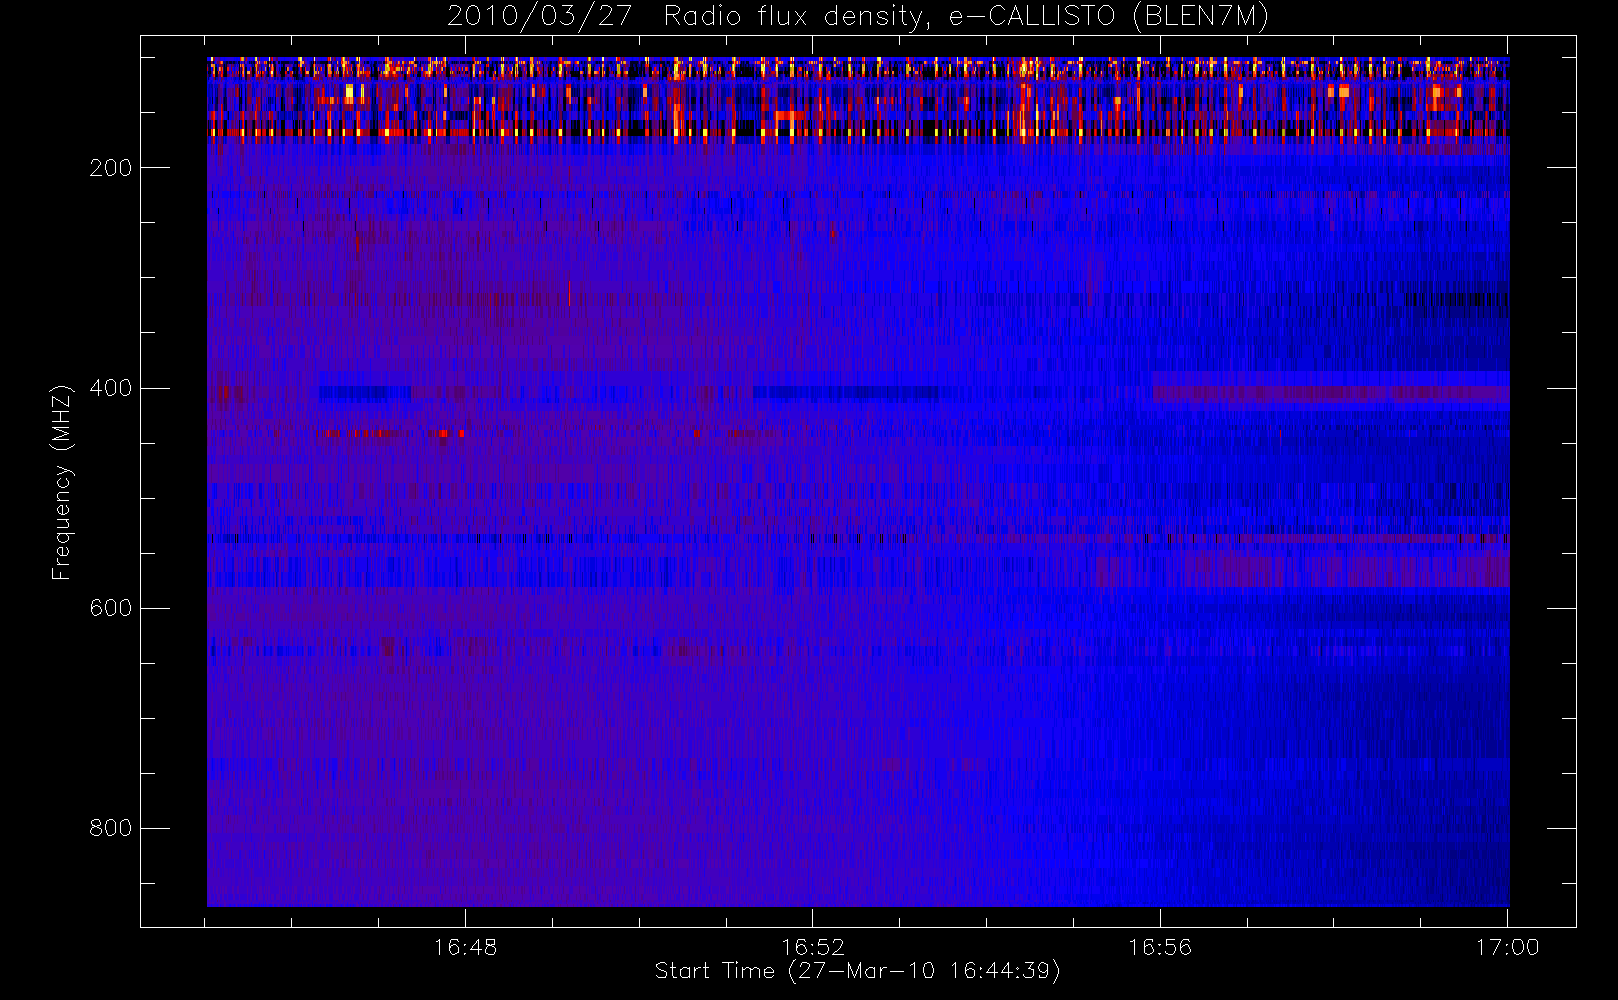Click the 16:48 time tick label

(465, 947)
